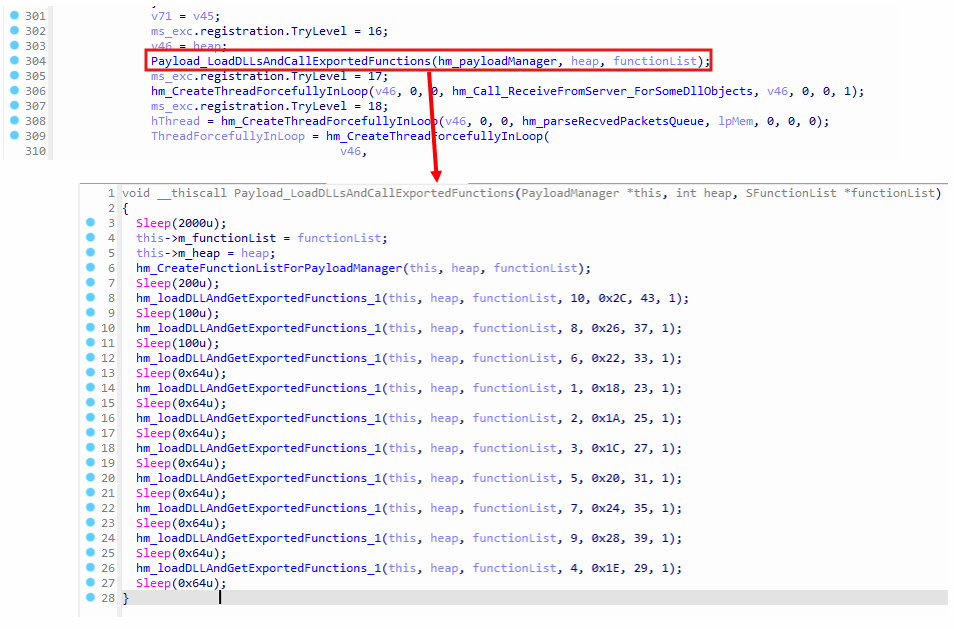Toggle breakpoint dot on closing brace line 28

pyautogui.click(x=91, y=597)
